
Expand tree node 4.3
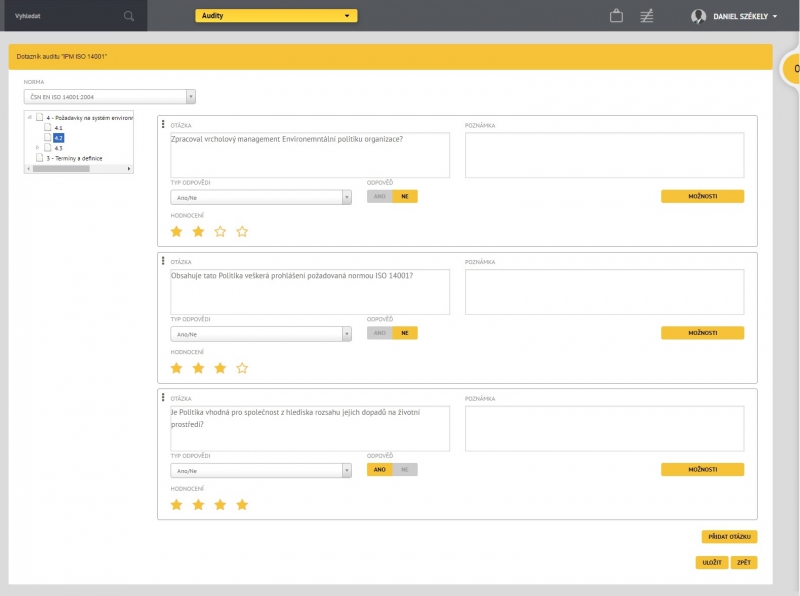click(x=37, y=148)
